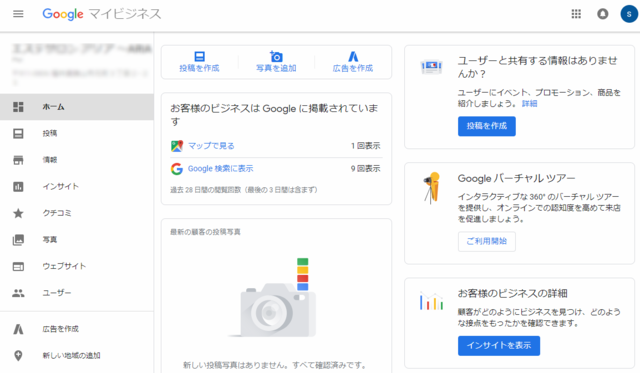Open 広告を作成 in the sidebar
Image resolution: width=640 pixels, height=373 pixels.
coord(77,329)
